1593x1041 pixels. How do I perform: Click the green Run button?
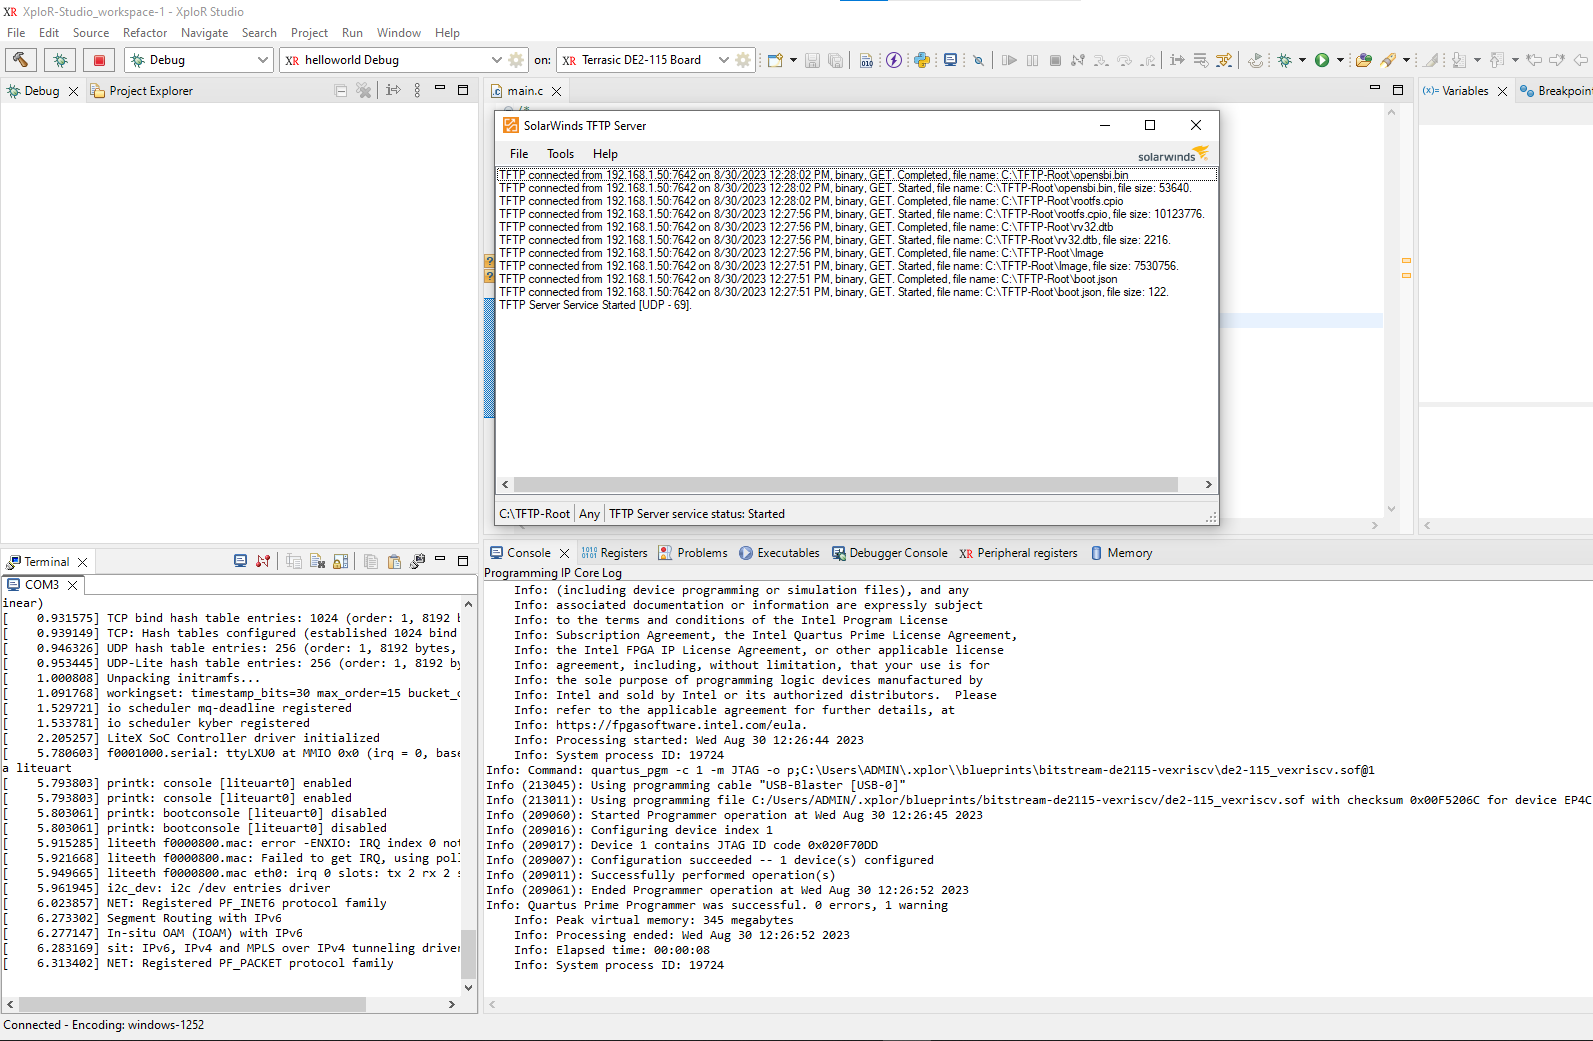pyautogui.click(x=1322, y=60)
